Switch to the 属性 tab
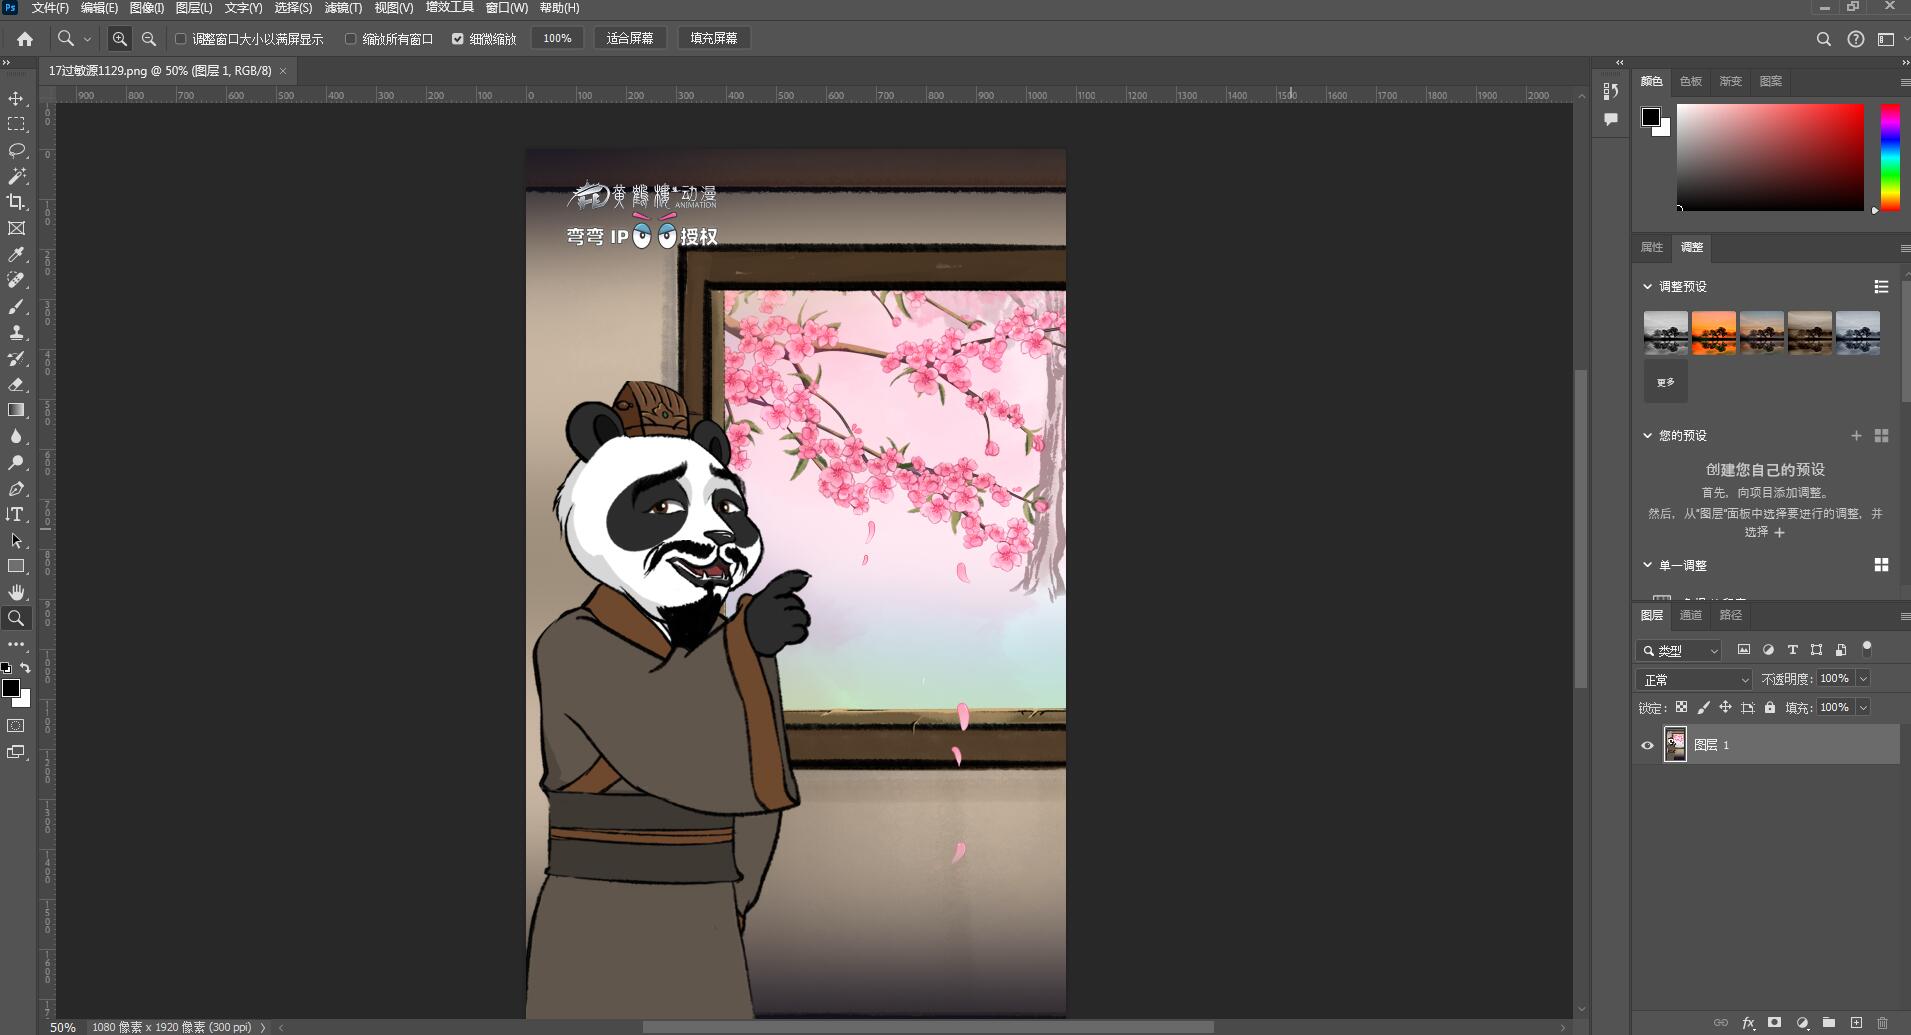 tap(1652, 247)
